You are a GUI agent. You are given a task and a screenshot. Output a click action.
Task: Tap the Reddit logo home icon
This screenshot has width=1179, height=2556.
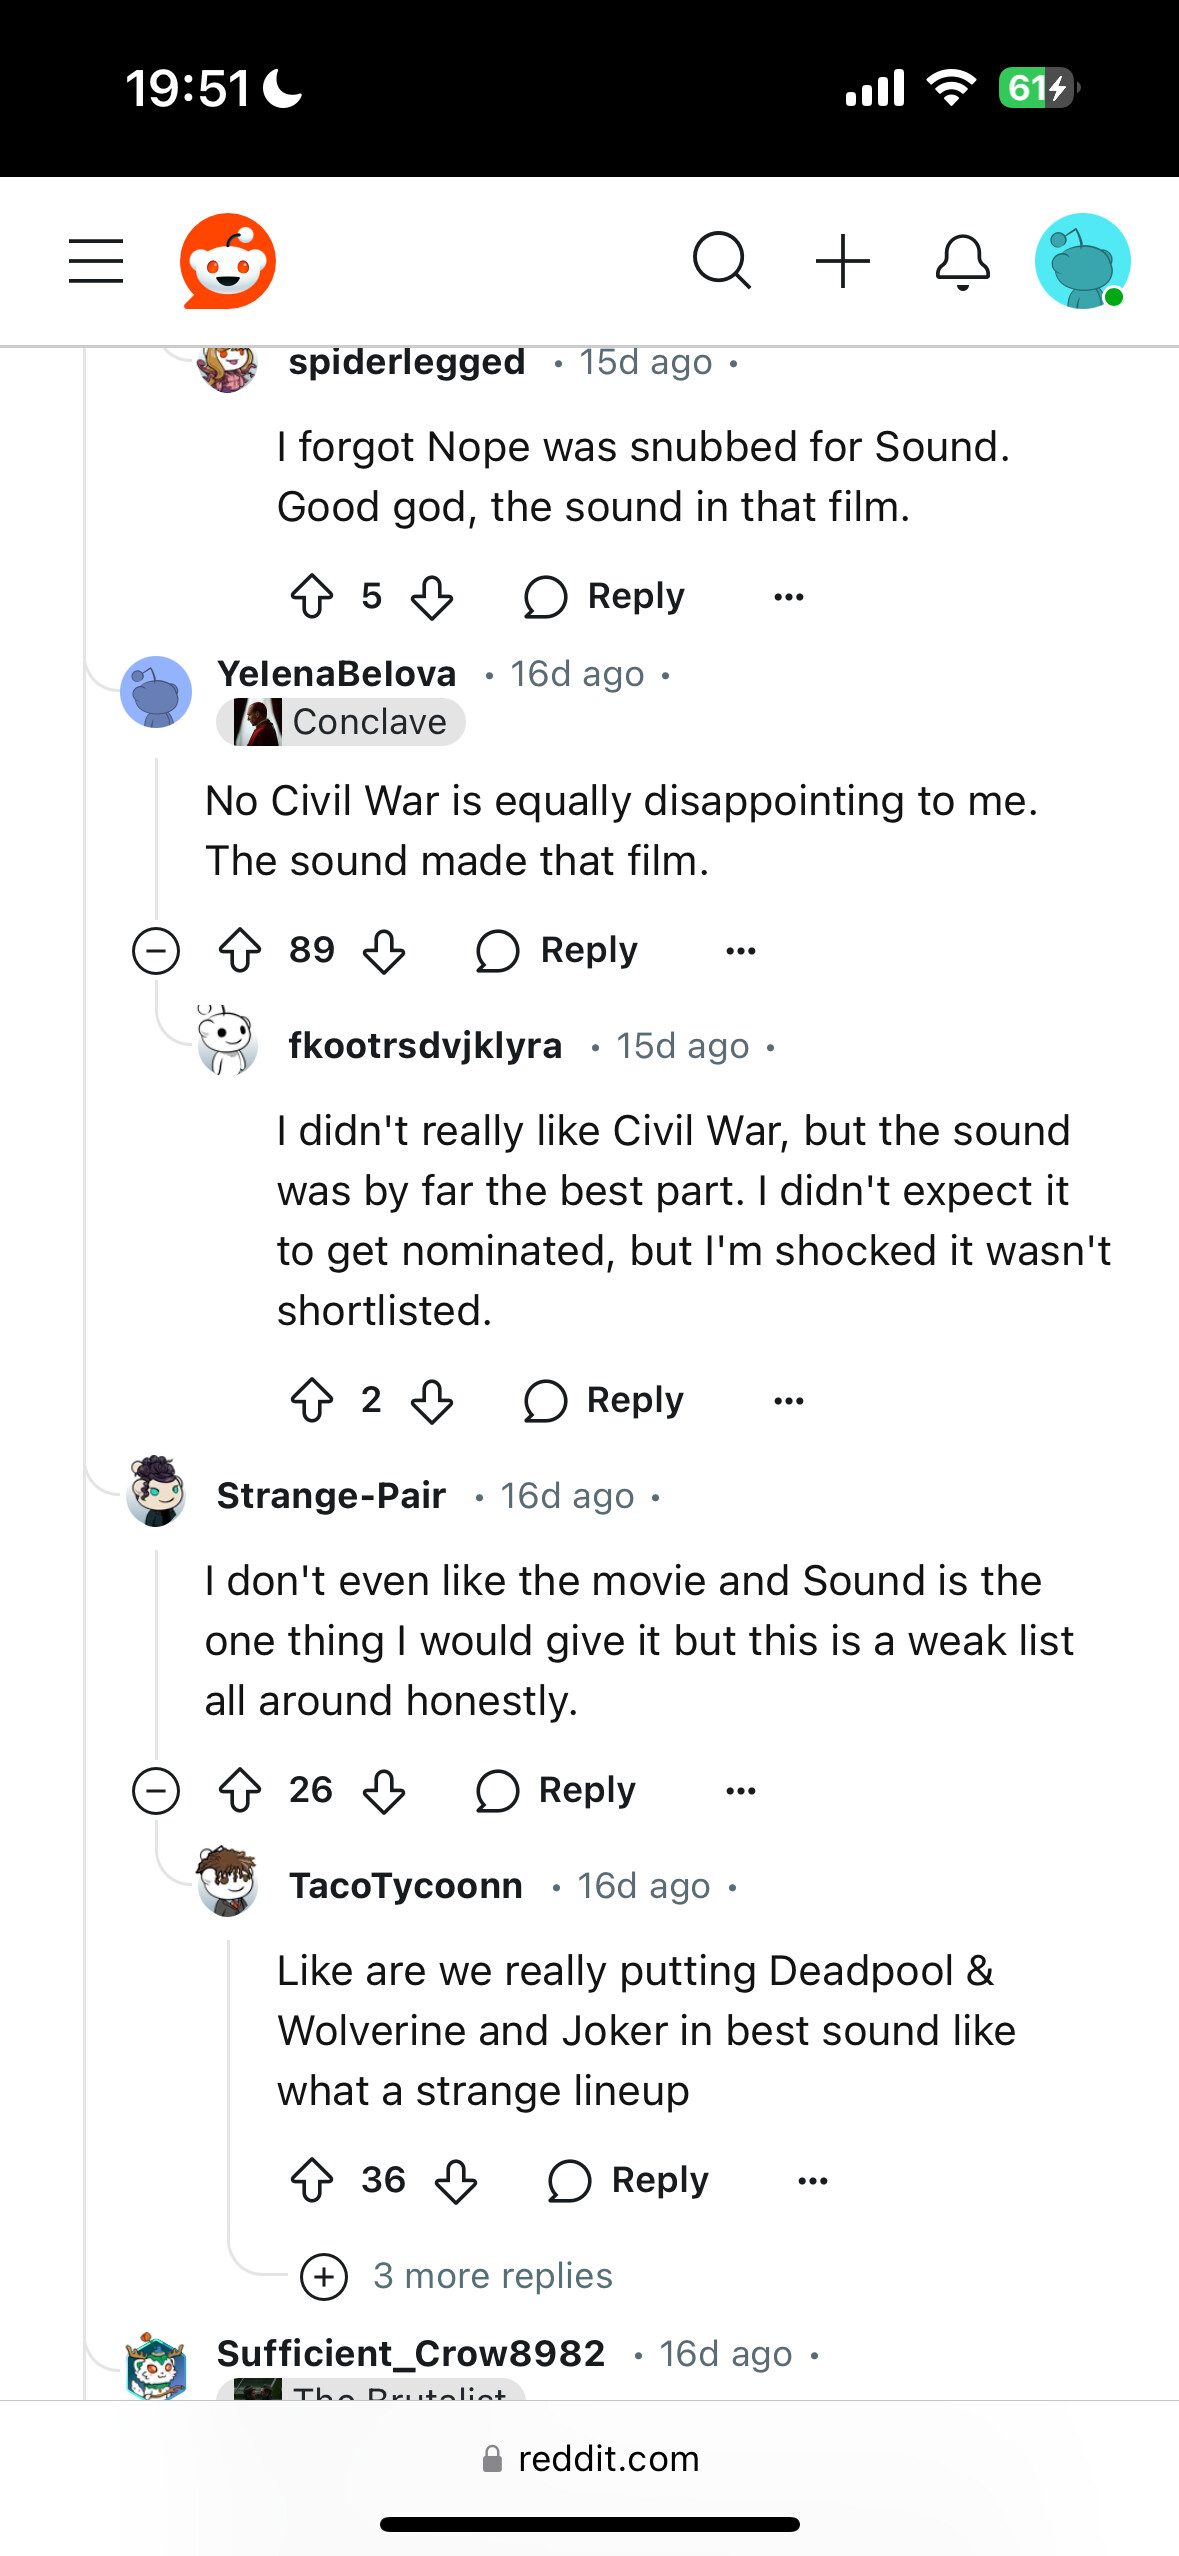pos(228,261)
